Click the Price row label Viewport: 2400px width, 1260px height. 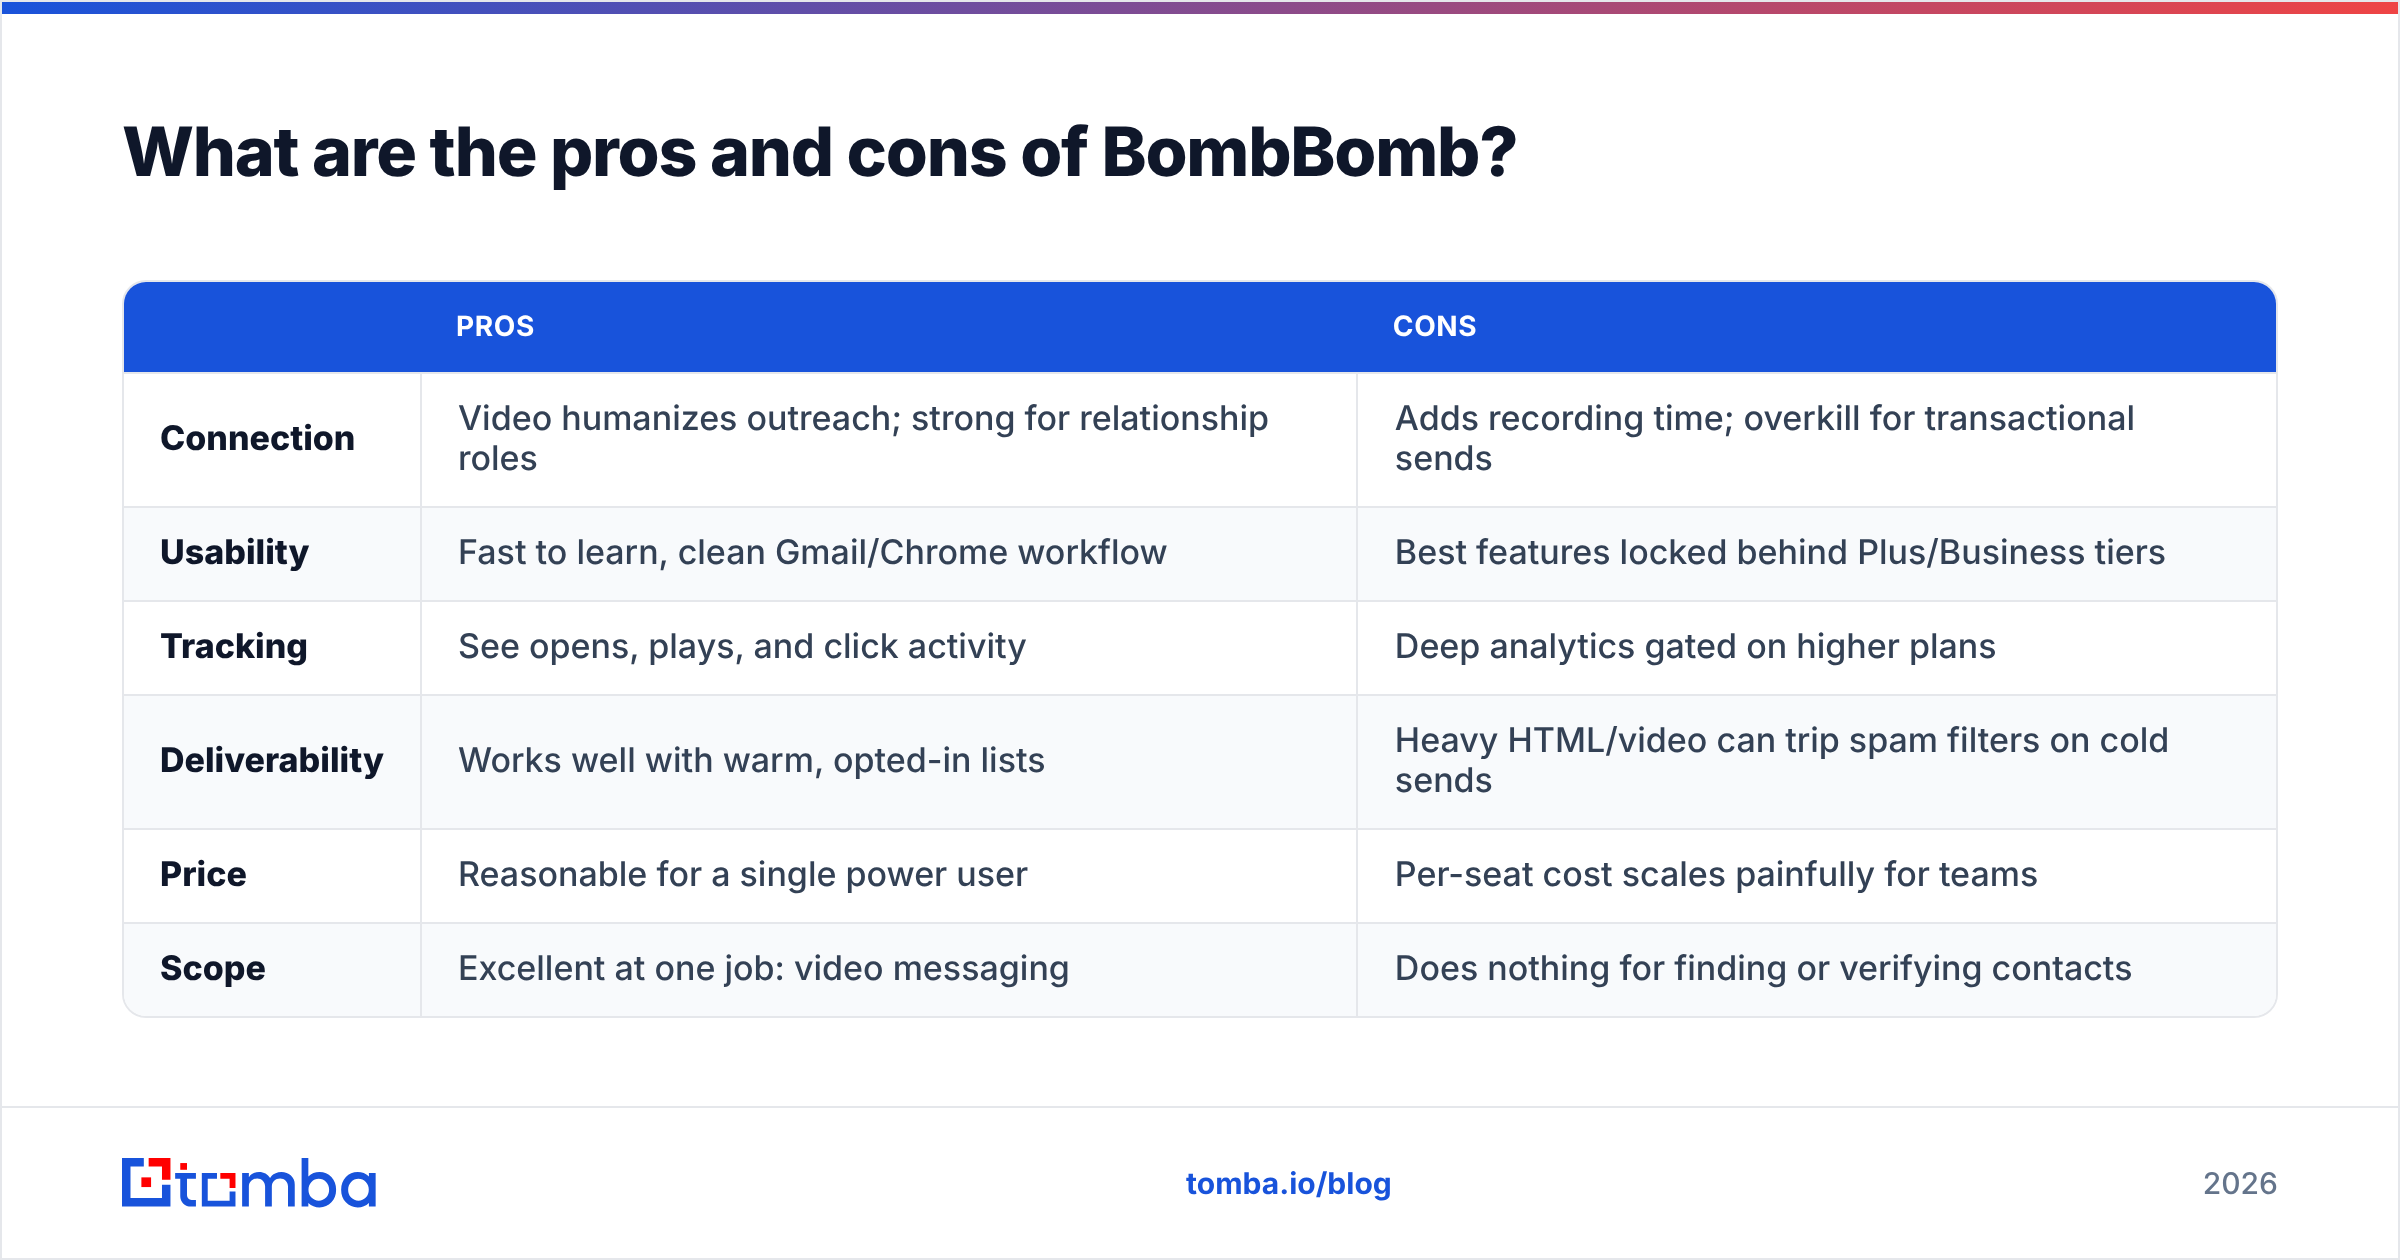pyautogui.click(x=203, y=874)
